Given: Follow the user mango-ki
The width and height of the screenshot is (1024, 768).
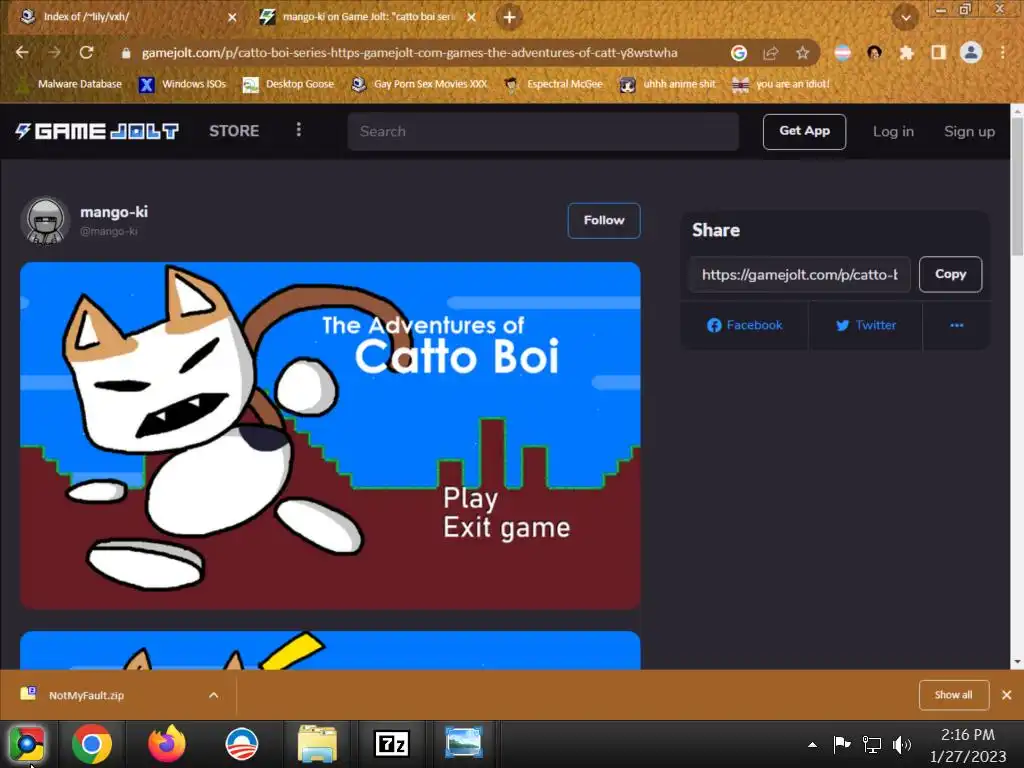Looking at the screenshot, I should pyautogui.click(x=603, y=220).
